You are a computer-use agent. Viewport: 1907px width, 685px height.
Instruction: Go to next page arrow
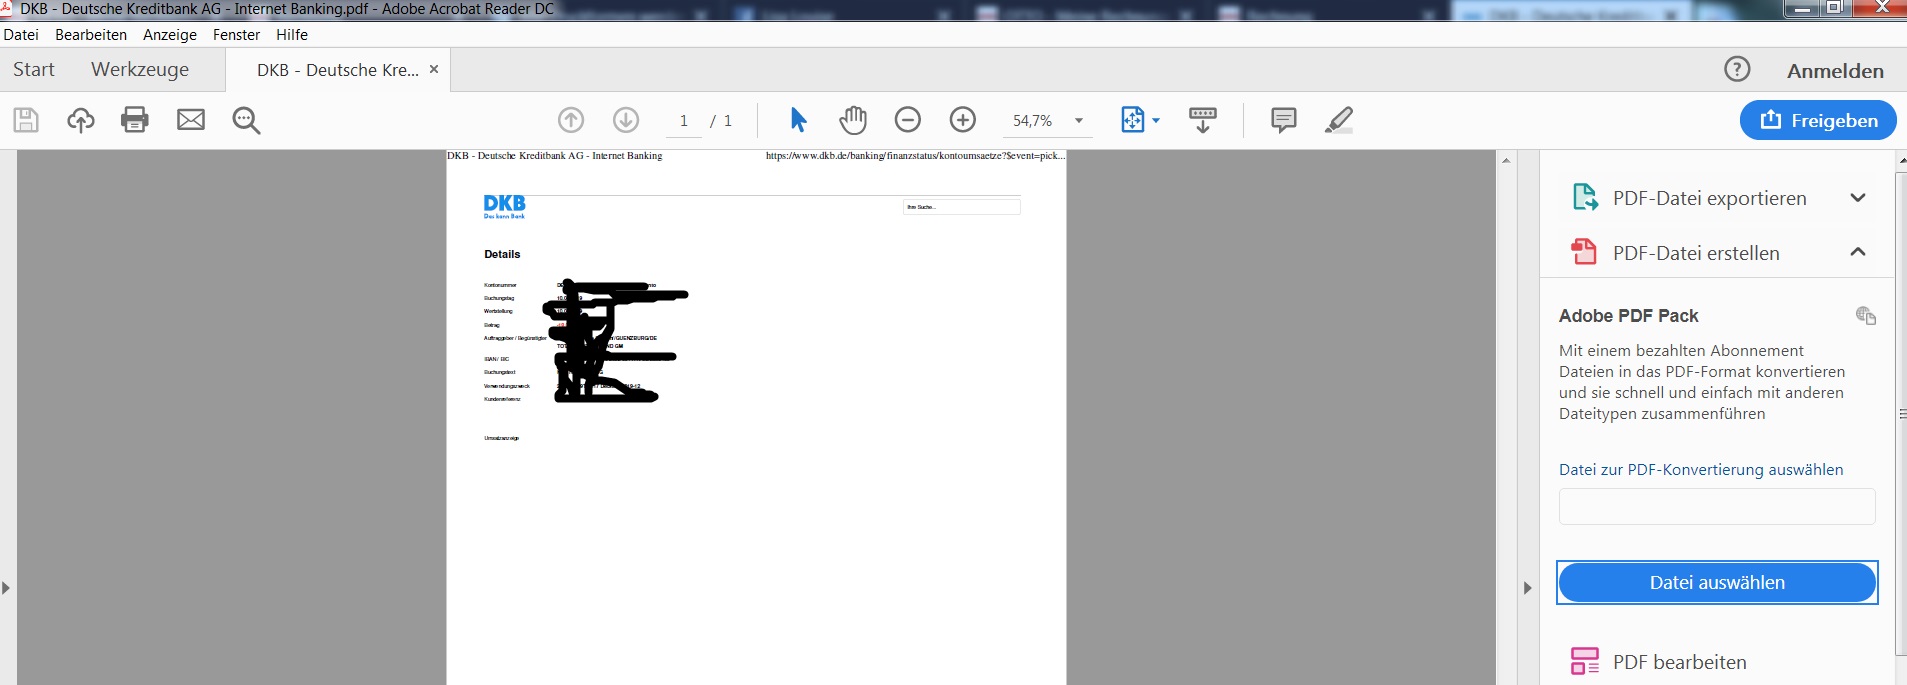[x=626, y=120]
